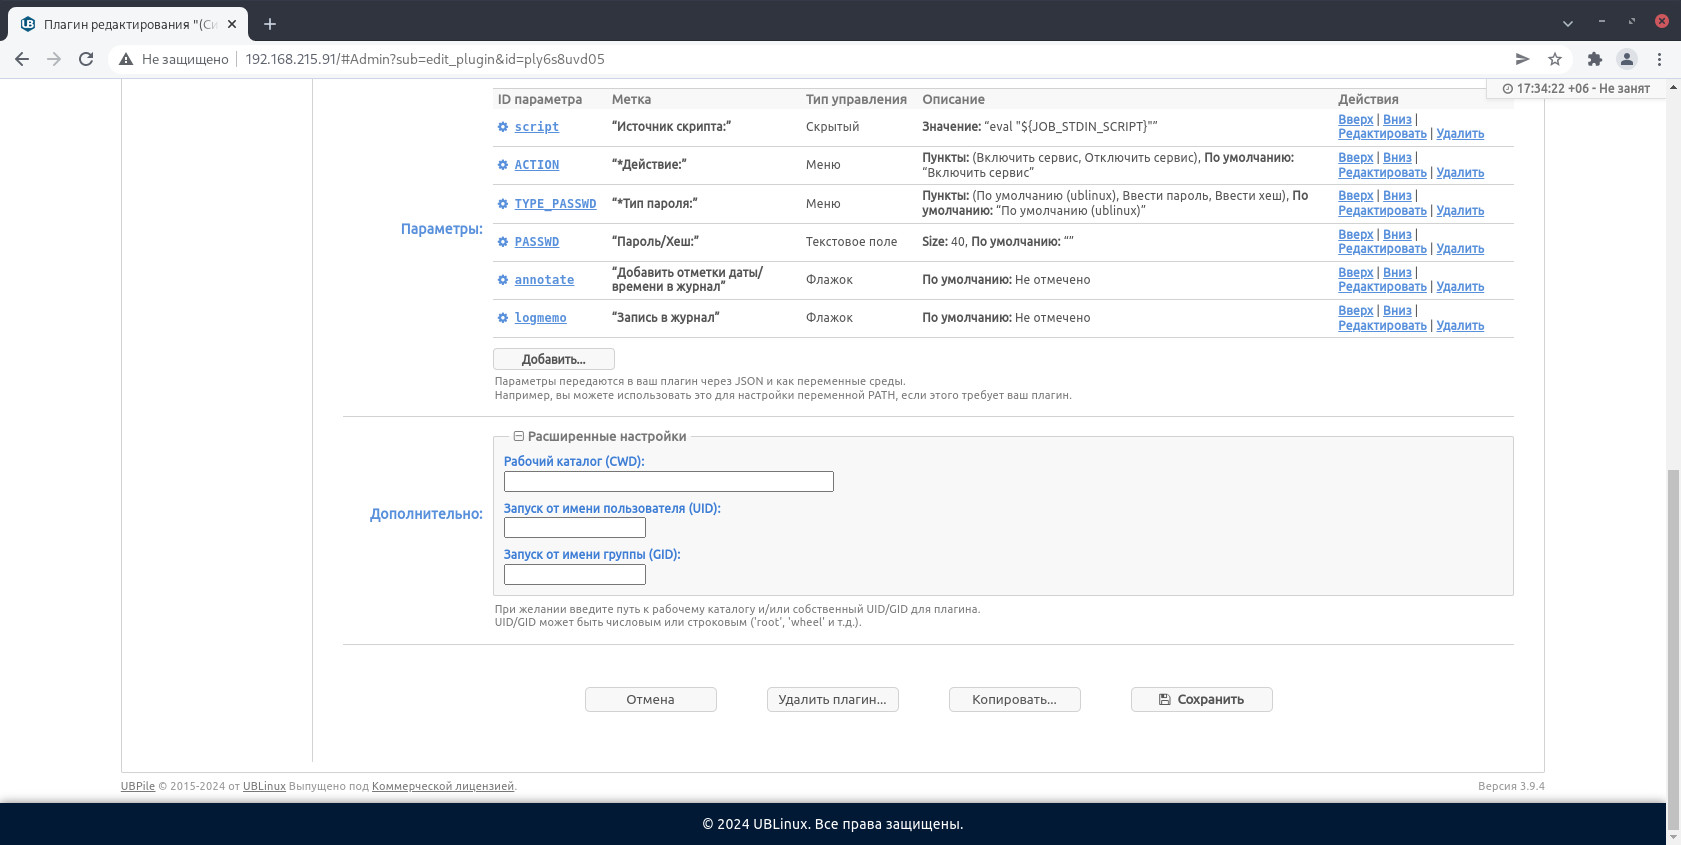Save the plugin with Сохранить button
Viewport: 1681px width, 845px height.
tap(1201, 699)
